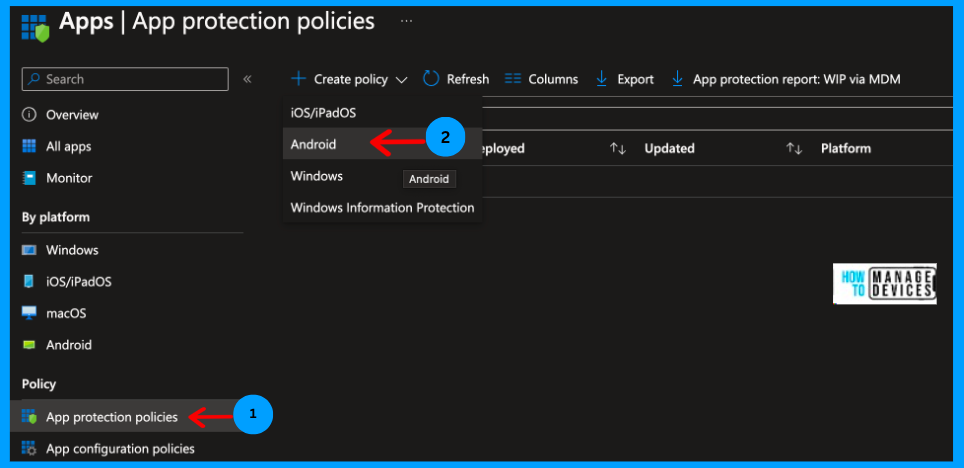This screenshot has height=468, width=964.
Task: Click the Platform column header
Action: (x=846, y=148)
